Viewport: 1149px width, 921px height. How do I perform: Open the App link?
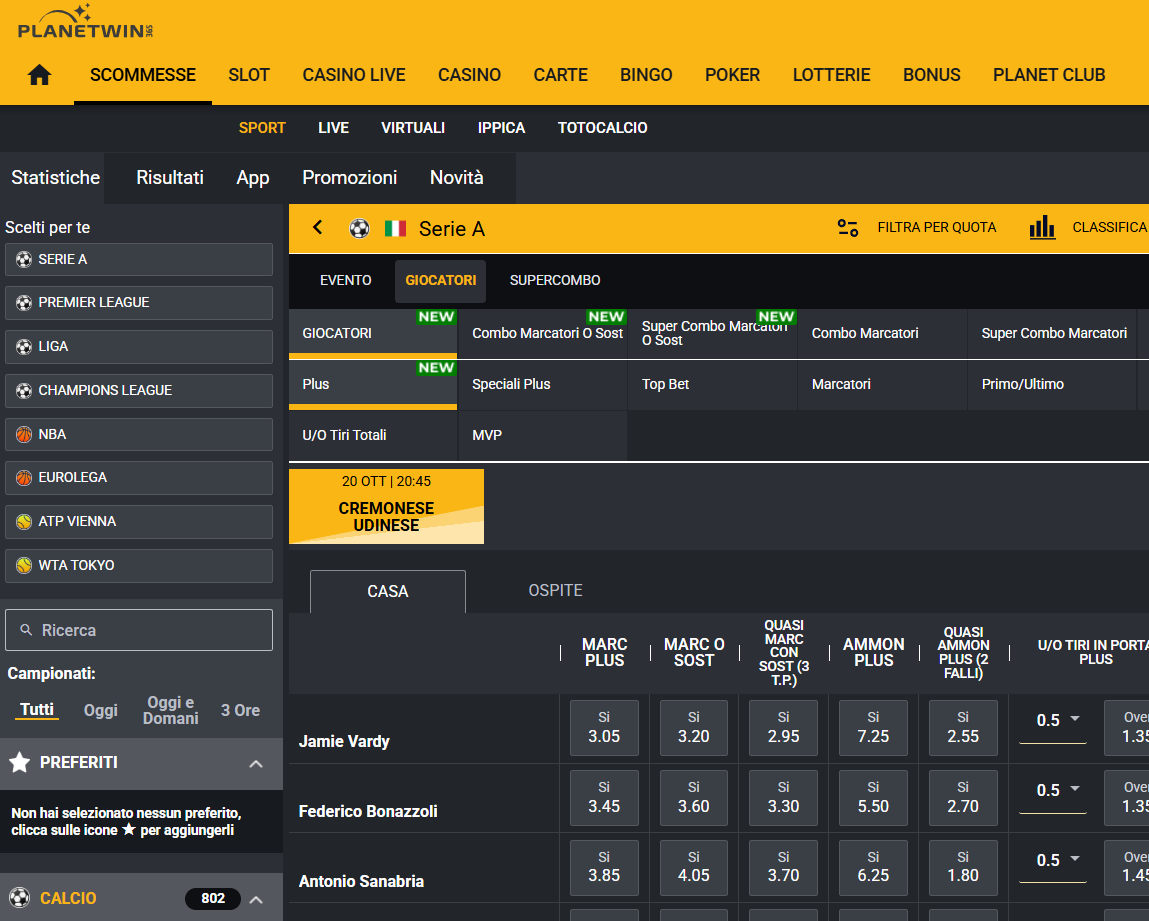tap(253, 178)
